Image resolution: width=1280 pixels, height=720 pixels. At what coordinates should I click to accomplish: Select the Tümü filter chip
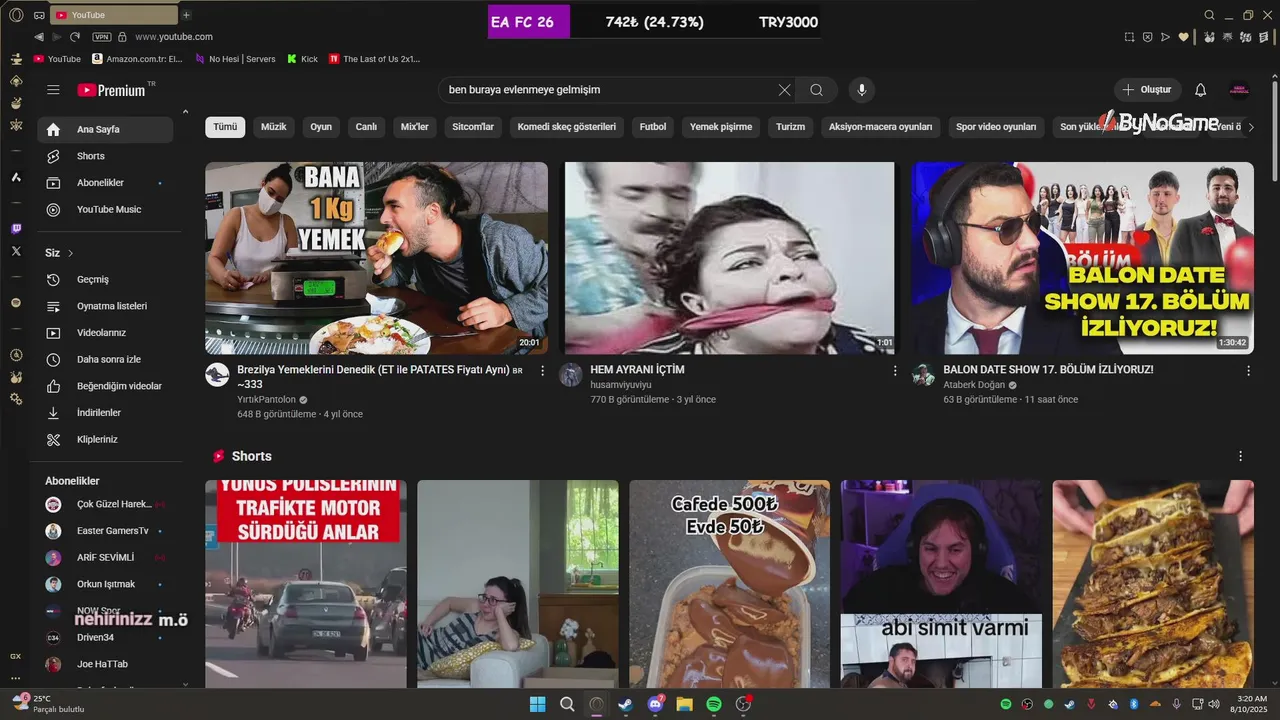click(225, 127)
